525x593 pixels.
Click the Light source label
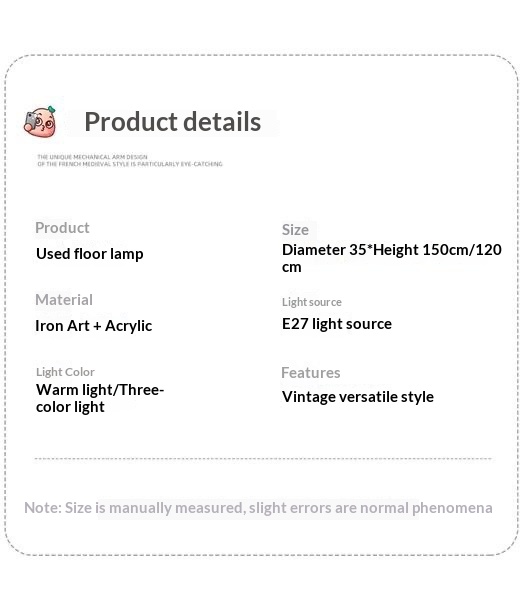[x=312, y=302]
